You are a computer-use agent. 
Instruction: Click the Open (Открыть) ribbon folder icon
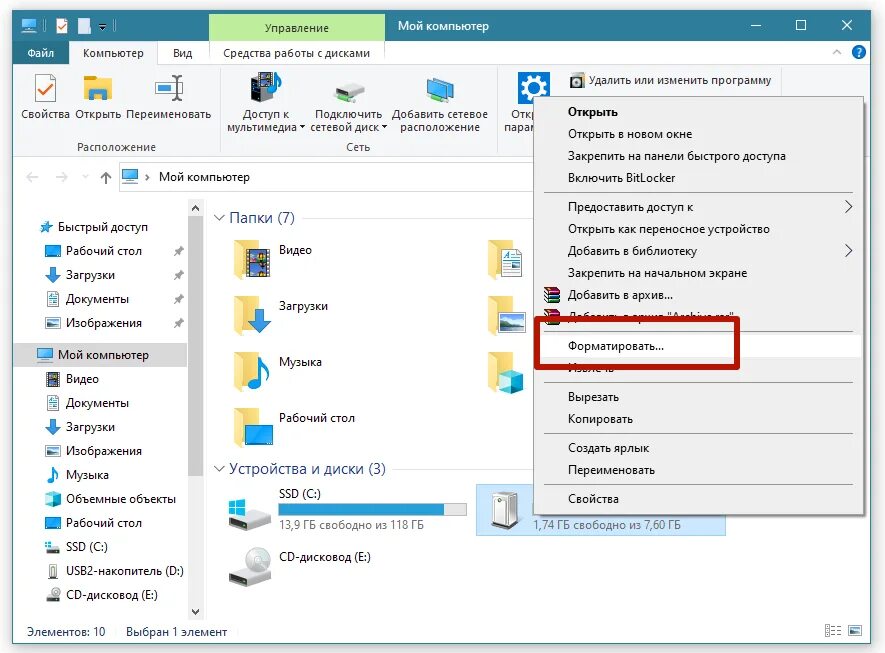[98, 89]
